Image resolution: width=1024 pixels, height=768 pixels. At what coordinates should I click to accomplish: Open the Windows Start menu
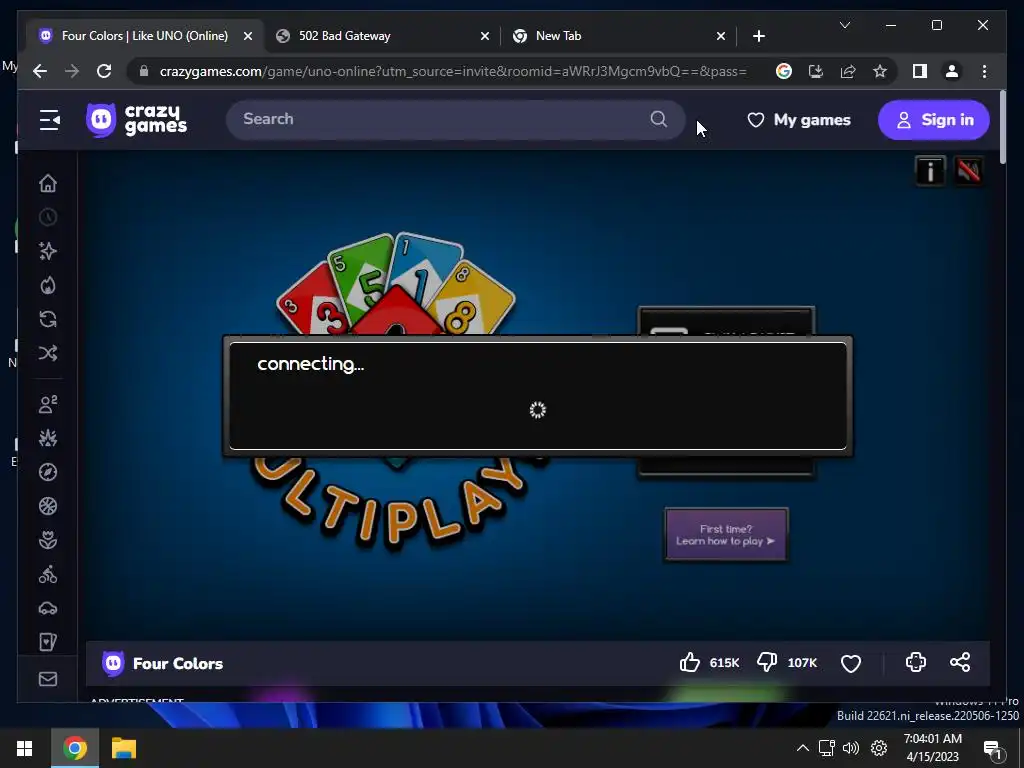point(25,748)
